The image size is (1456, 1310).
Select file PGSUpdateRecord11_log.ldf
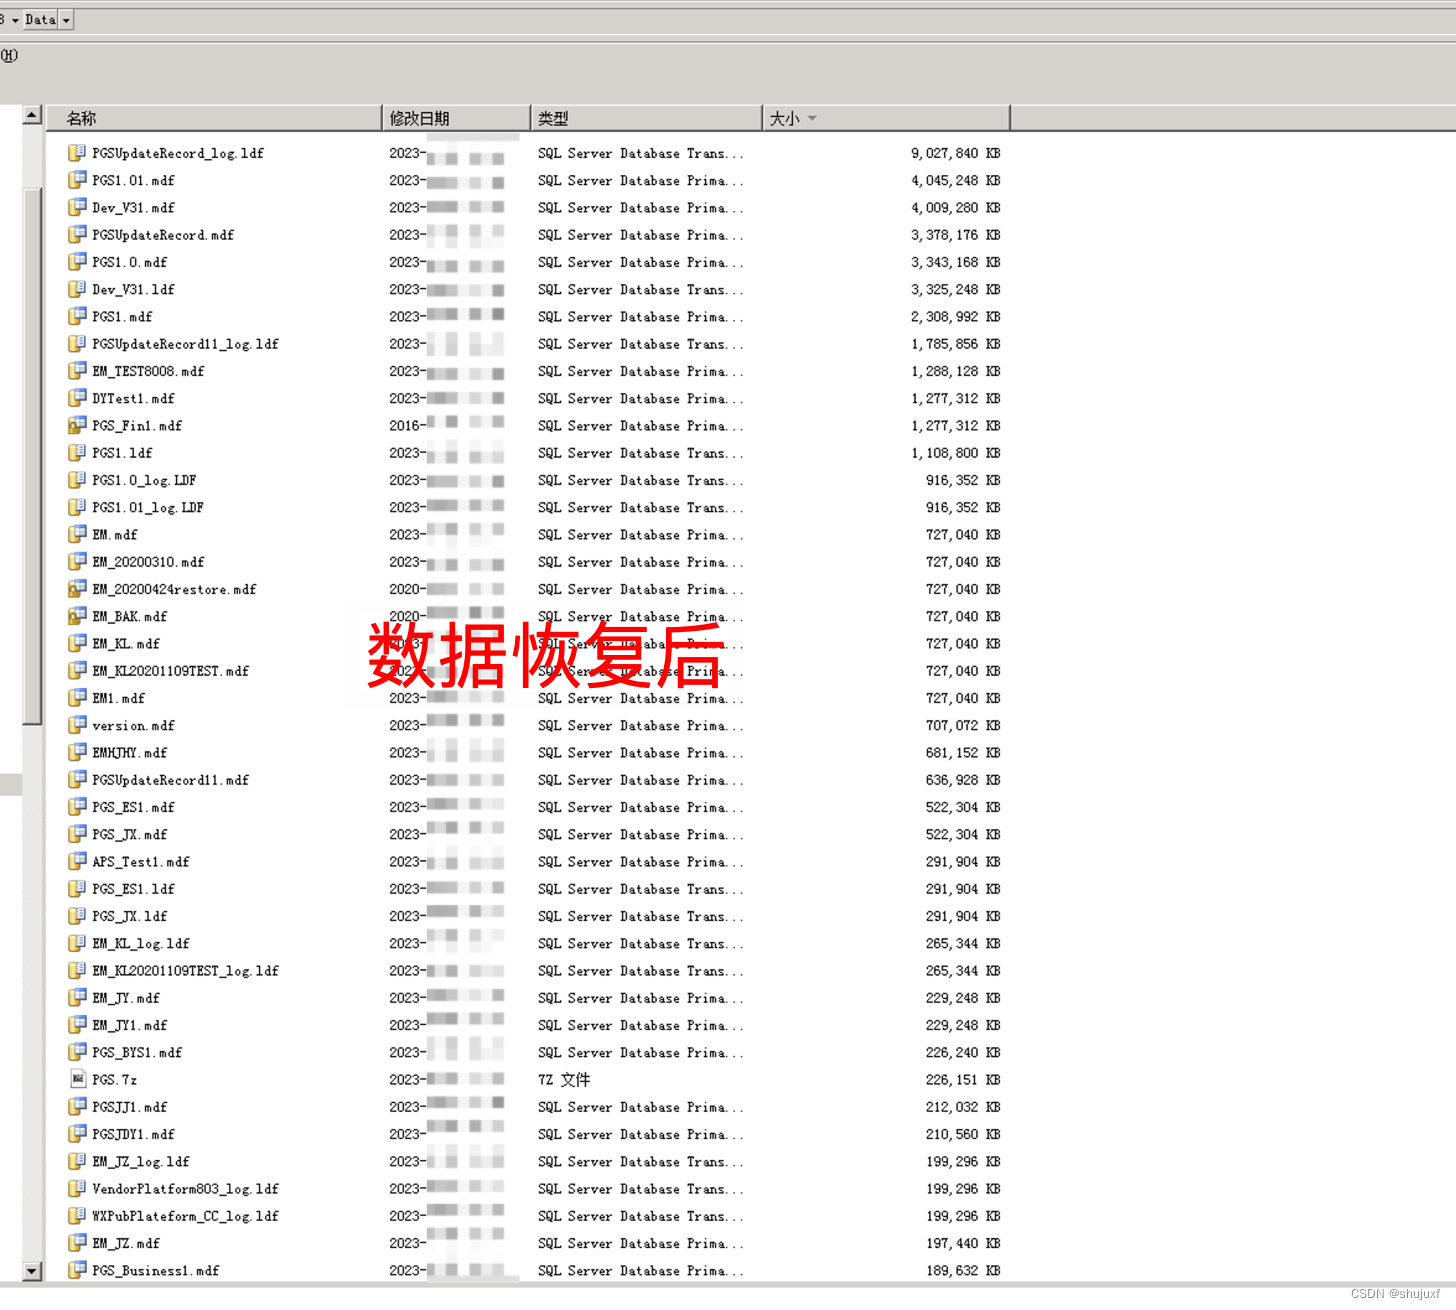(185, 344)
